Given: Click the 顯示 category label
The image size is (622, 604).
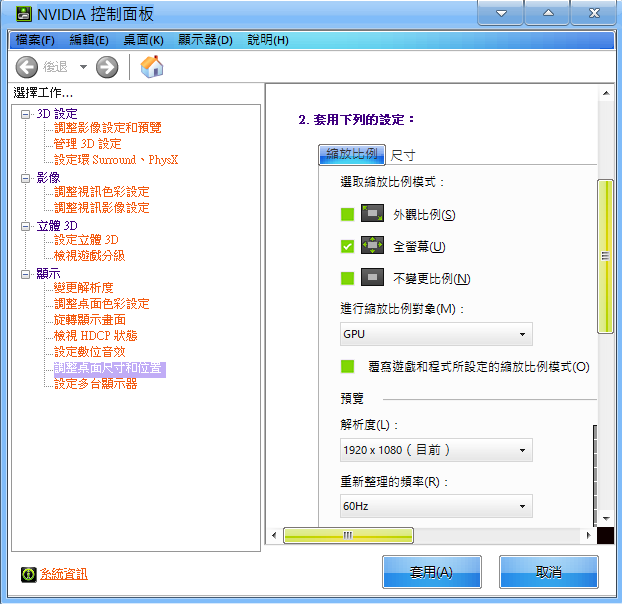Looking at the screenshot, I should 48,274.
